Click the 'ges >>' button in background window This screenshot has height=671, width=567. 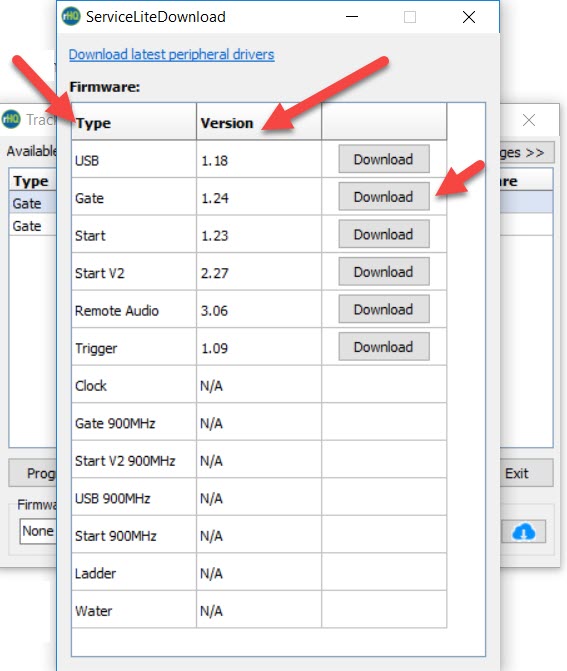coord(527,152)
